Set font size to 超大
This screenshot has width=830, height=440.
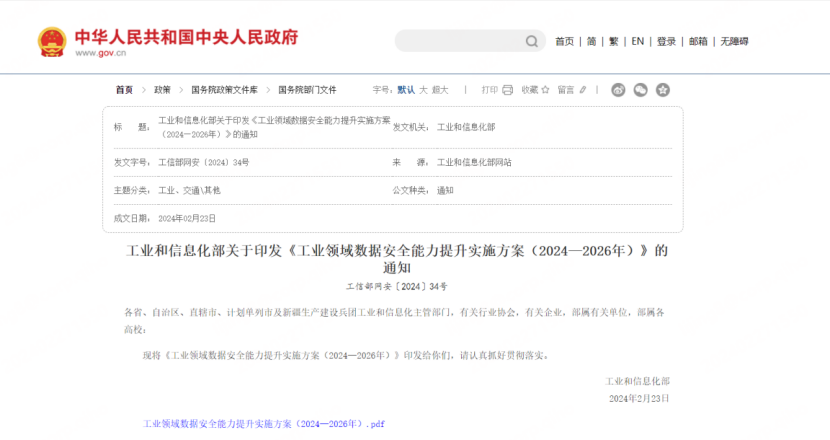pyautogui.click(x=440, y=90)
